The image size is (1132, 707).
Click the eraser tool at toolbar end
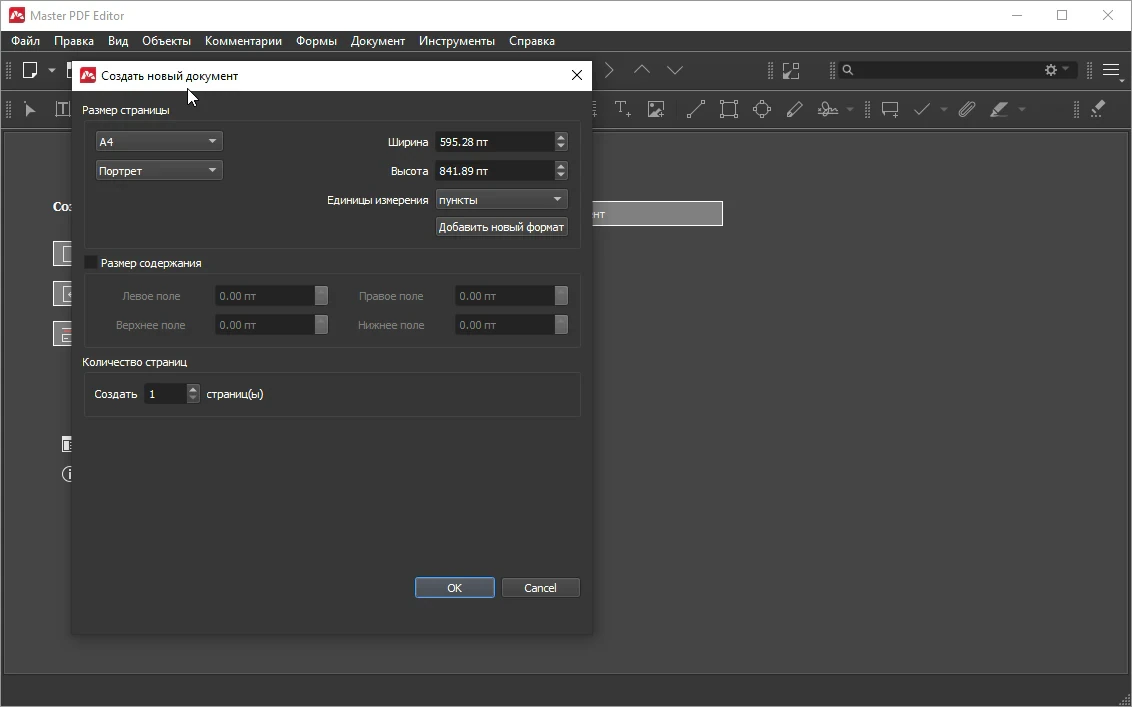pos(1098,110)
